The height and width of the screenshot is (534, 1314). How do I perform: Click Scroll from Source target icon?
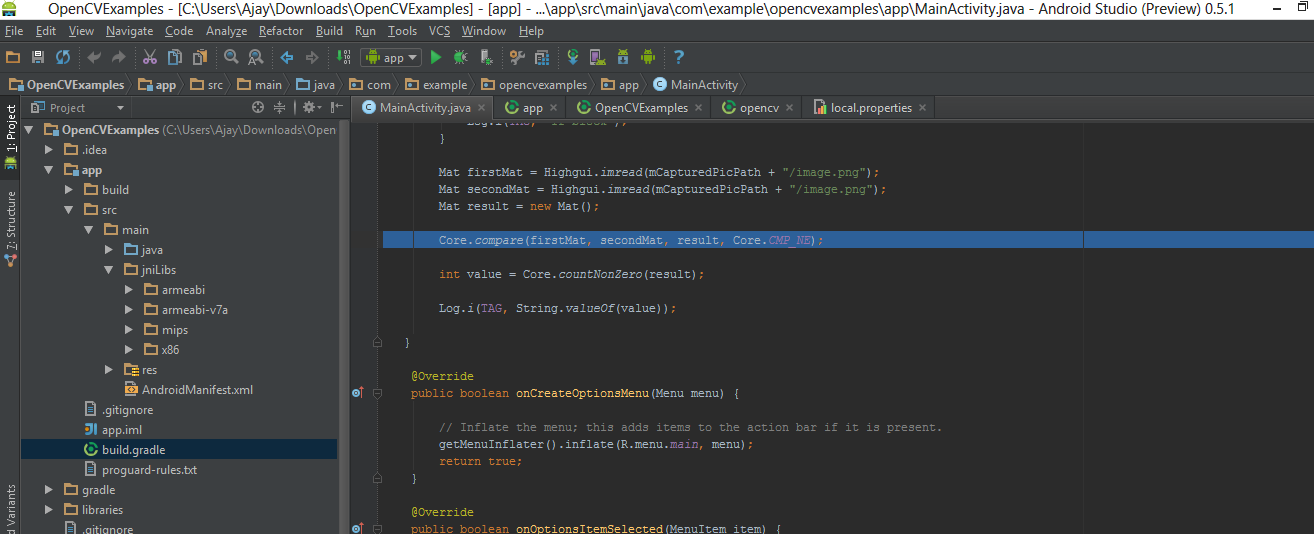point(258,107)
